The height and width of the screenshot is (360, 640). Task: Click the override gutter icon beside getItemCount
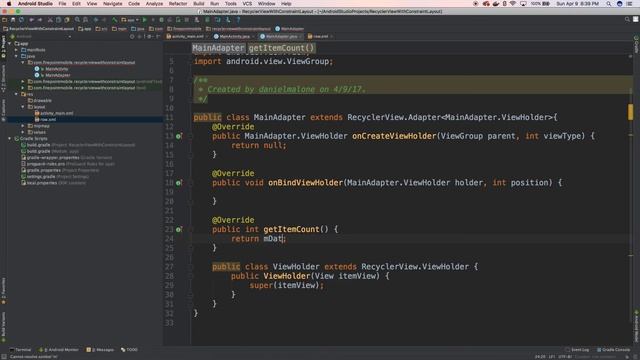178,229
